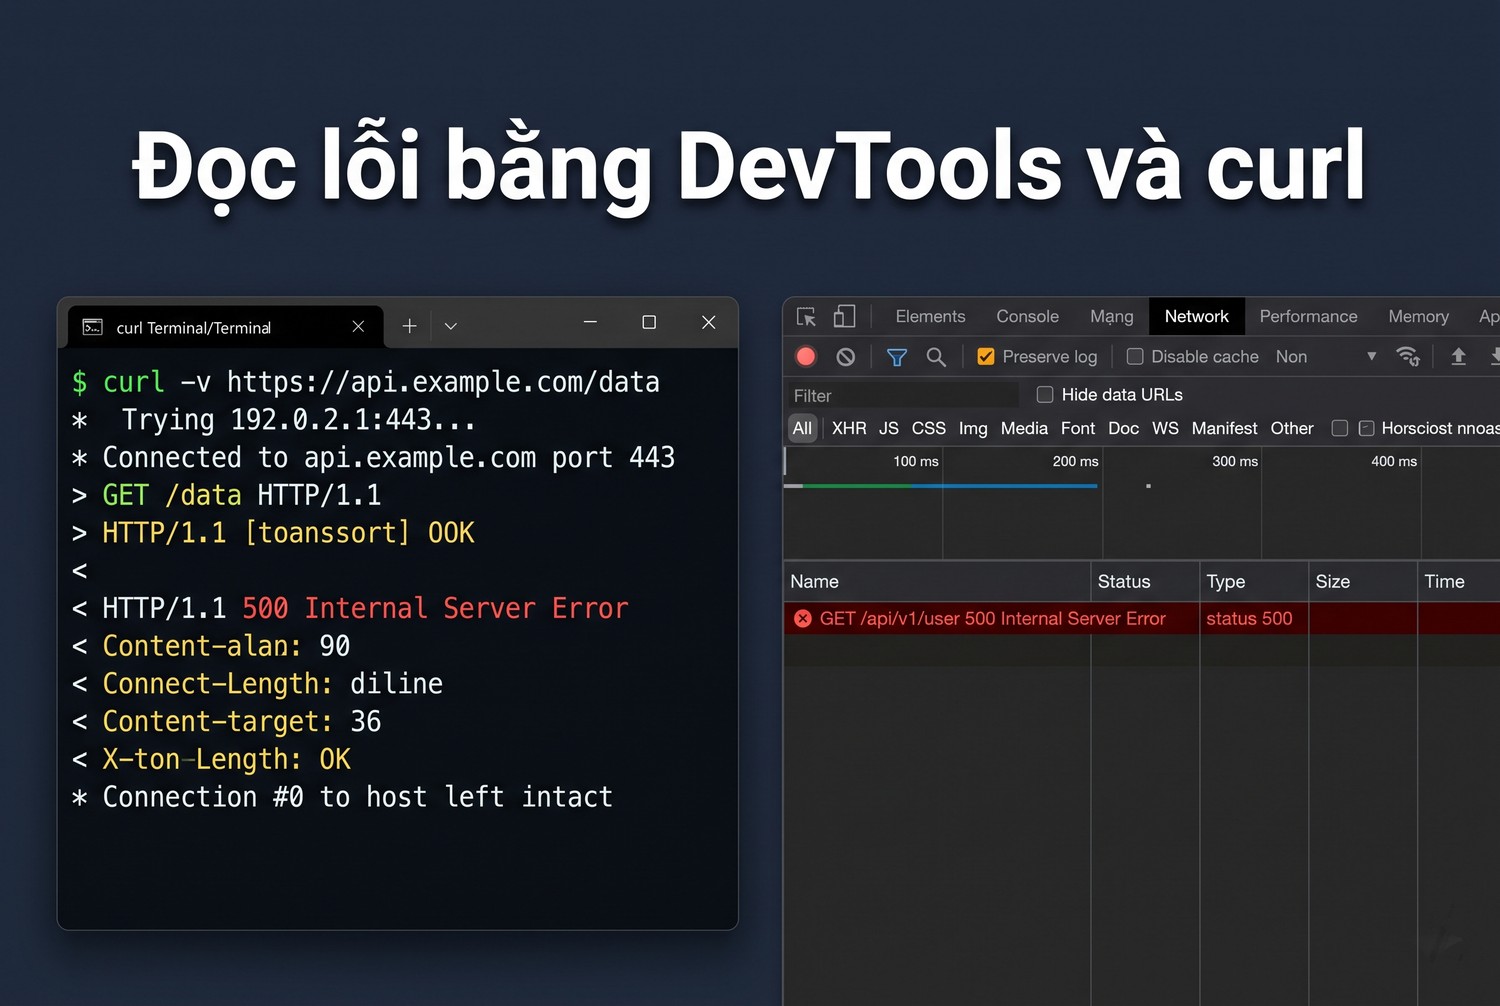
Task: Clear the network log
Action: pyautogui.click(x=846, y=357)
